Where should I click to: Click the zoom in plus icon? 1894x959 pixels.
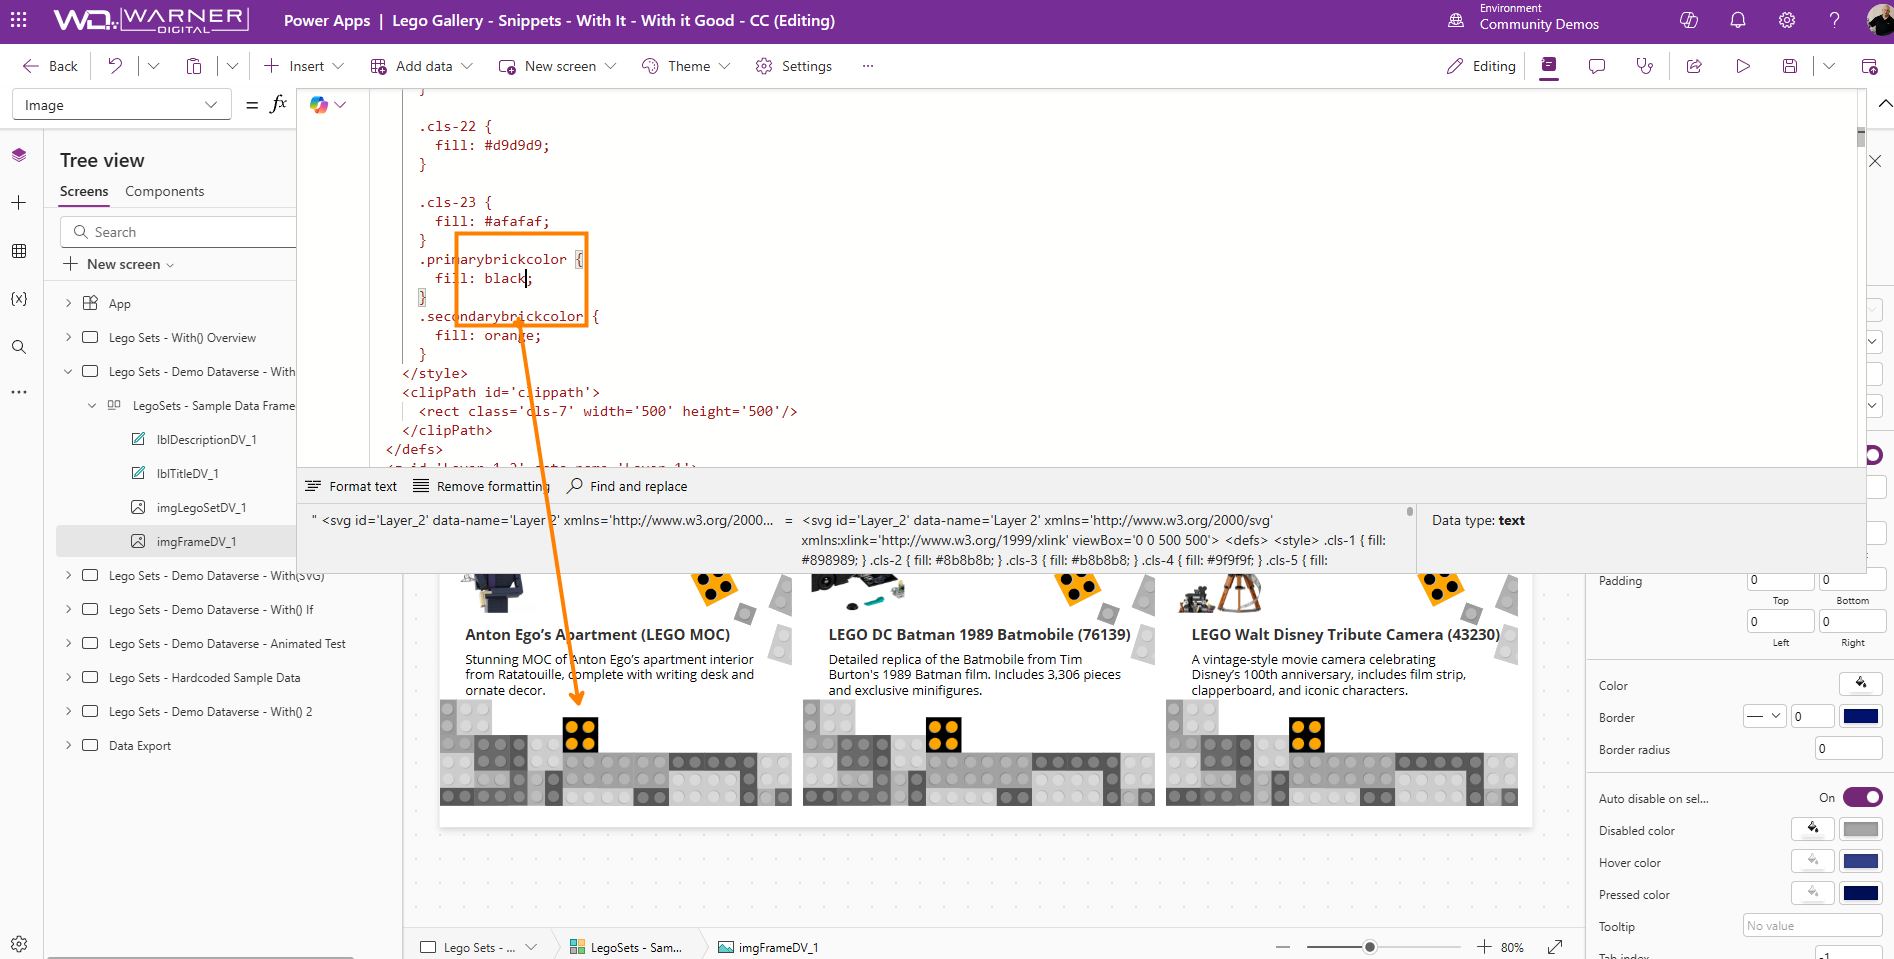pyautogui.click(x=1484, y=947)
